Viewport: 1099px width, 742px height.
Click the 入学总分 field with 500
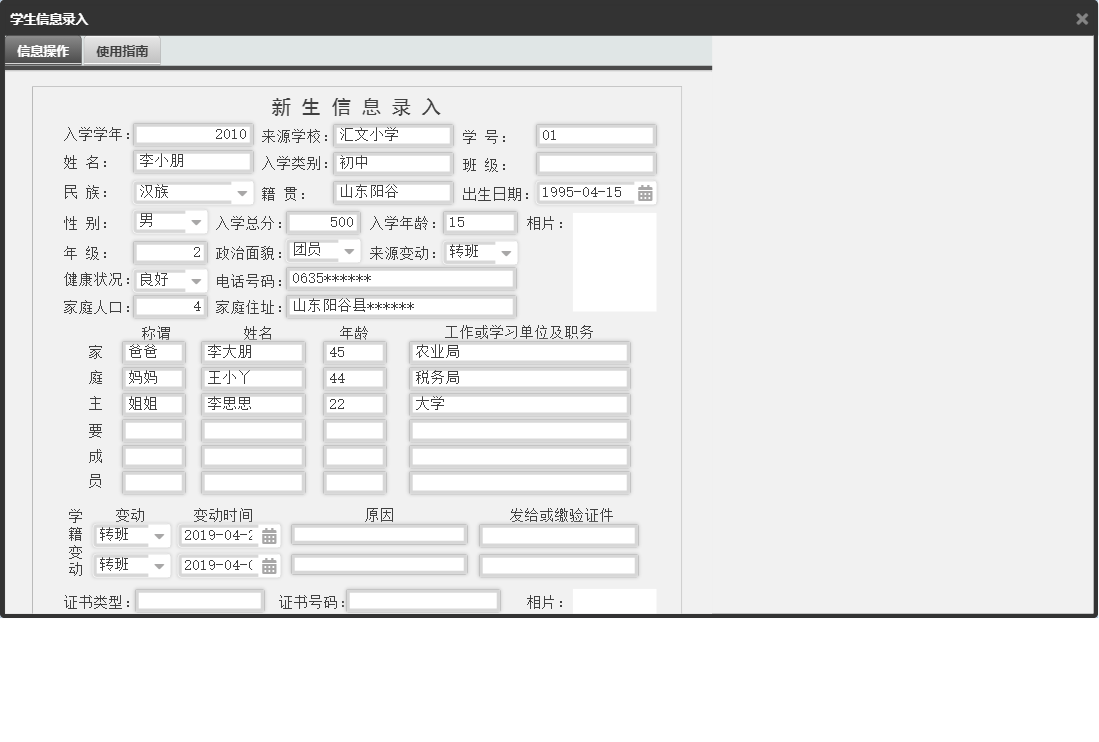tap(324, 223)
